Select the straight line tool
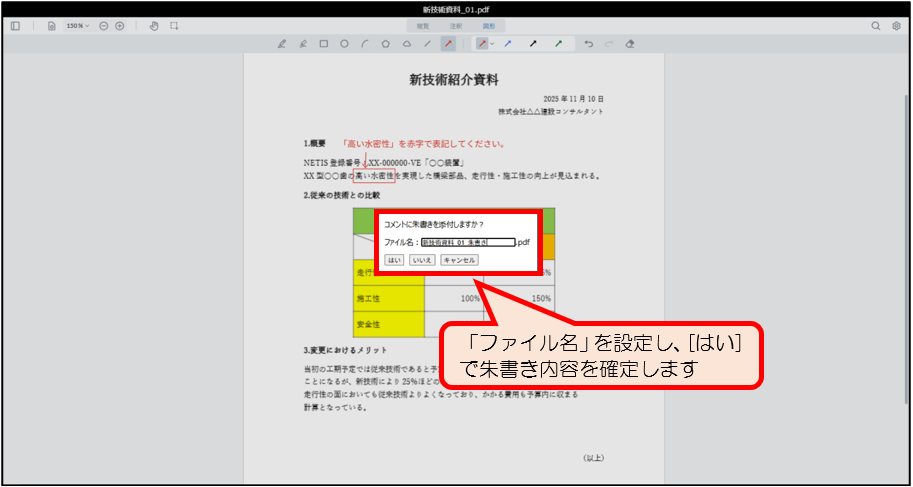Viewport: 913px width, 487px height. [x=427, y=44]
